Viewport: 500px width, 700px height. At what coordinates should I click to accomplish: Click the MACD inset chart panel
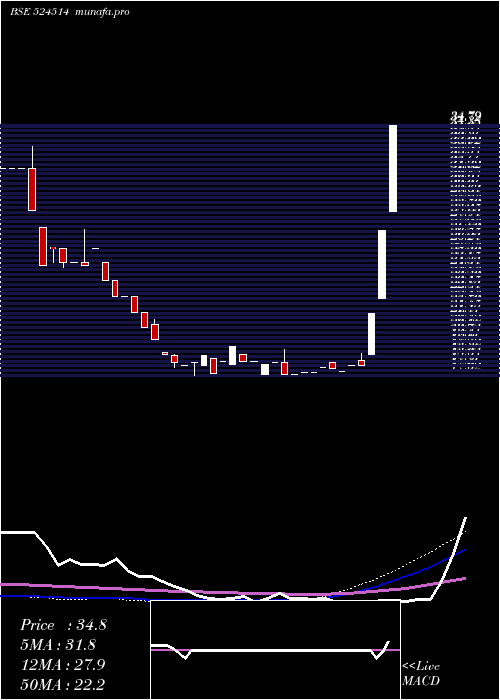pyautogui.click(x=275, y=650)
